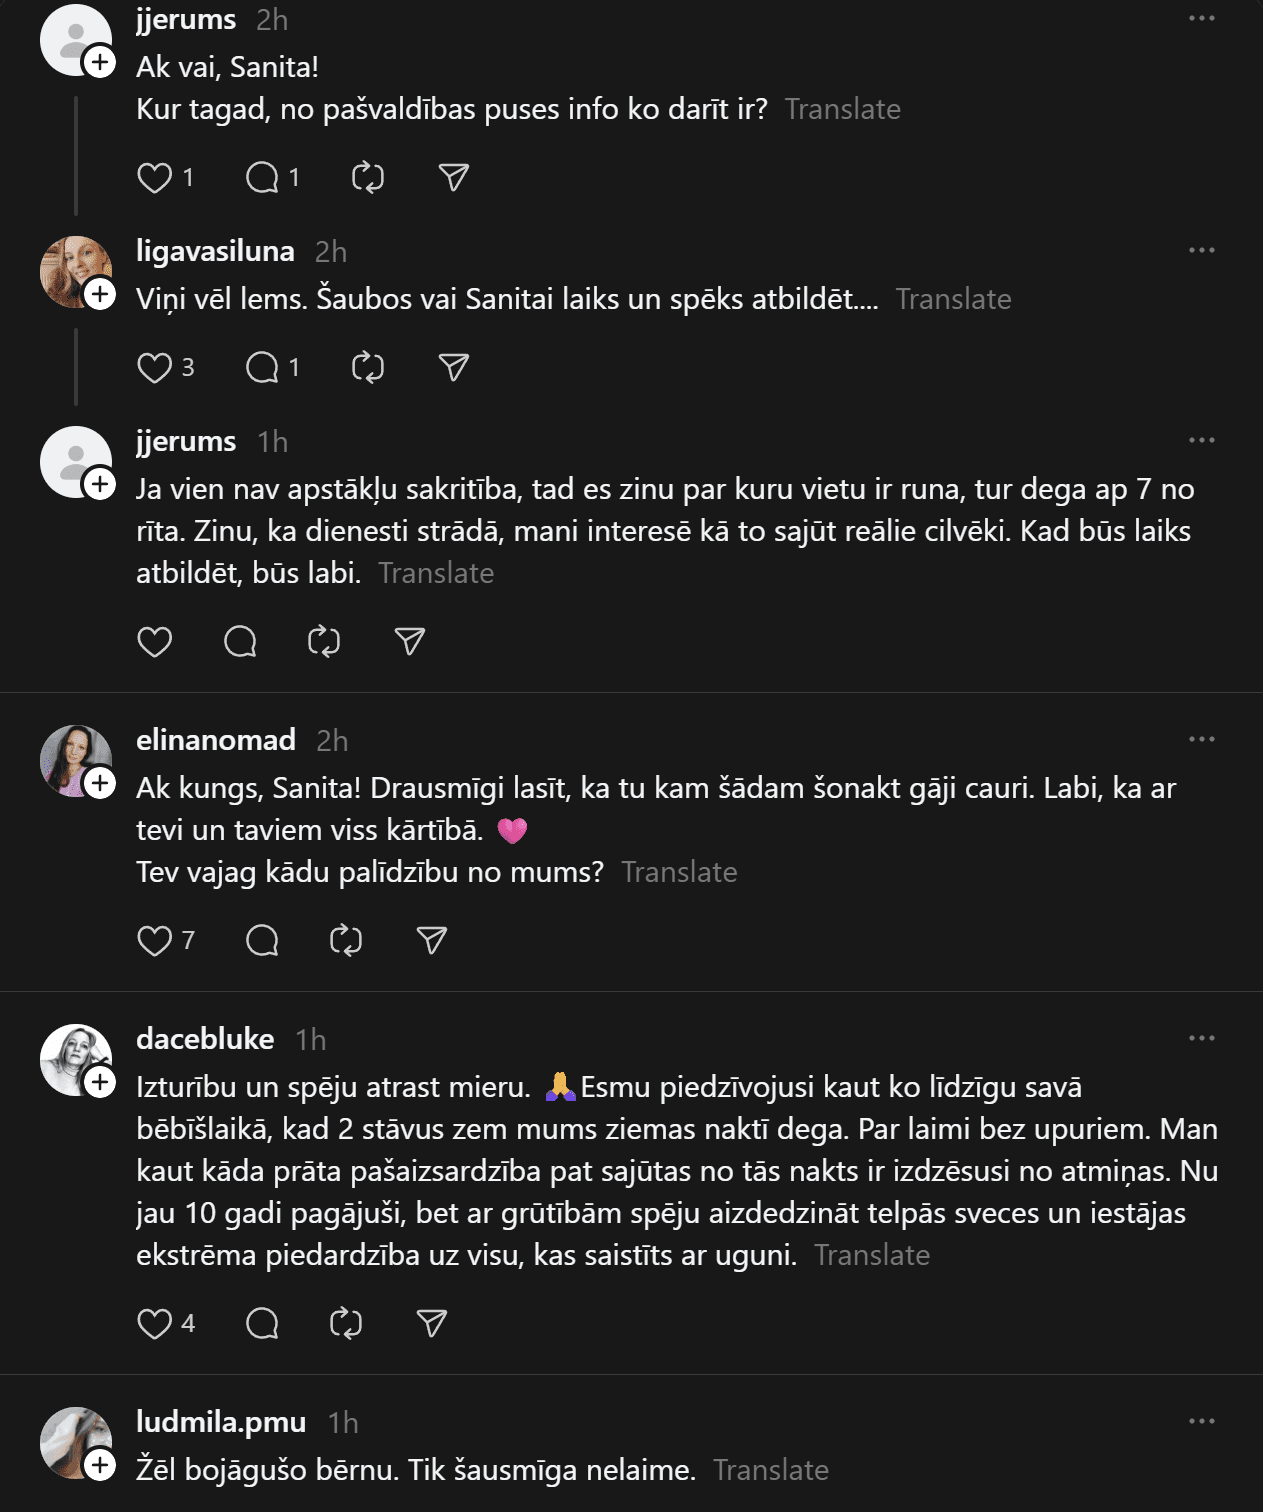Translate ludmila.pmu's comment
Image resolution: width=1263 pixels, height=1512 pixels.
coord(771,1471)
